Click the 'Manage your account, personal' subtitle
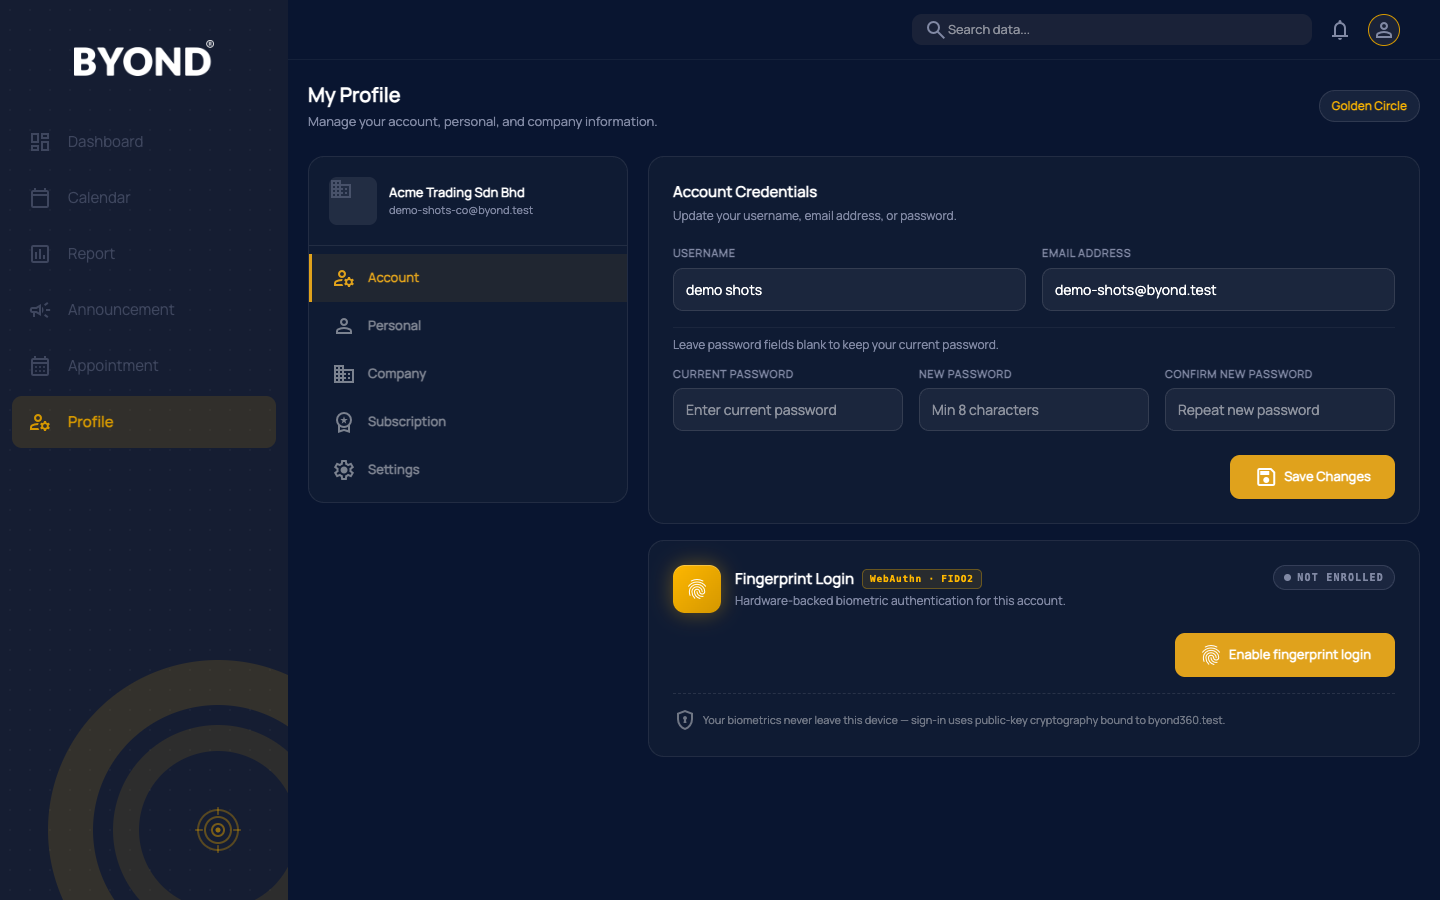Viewport: 1440px width, 900px height. [x=483, y=122]
